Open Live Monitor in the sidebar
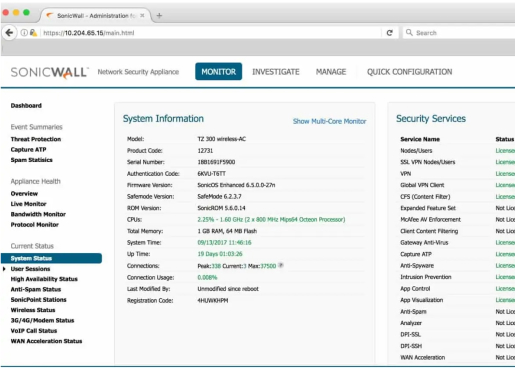 point(28,204)
